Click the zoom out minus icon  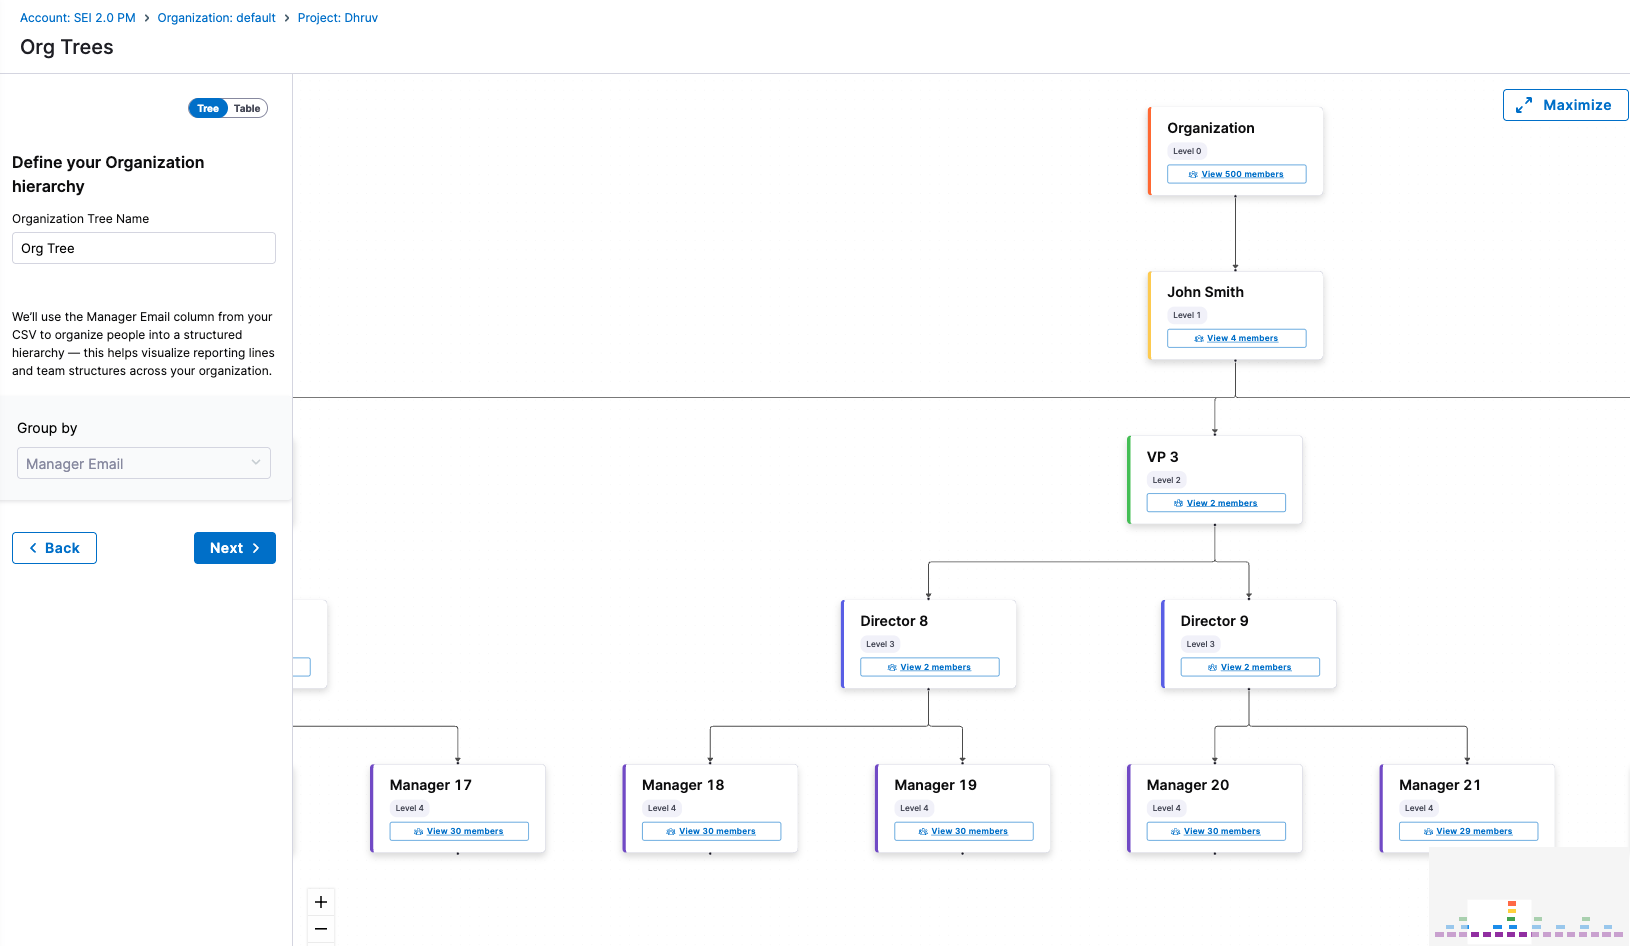click(x=321, y=929)
